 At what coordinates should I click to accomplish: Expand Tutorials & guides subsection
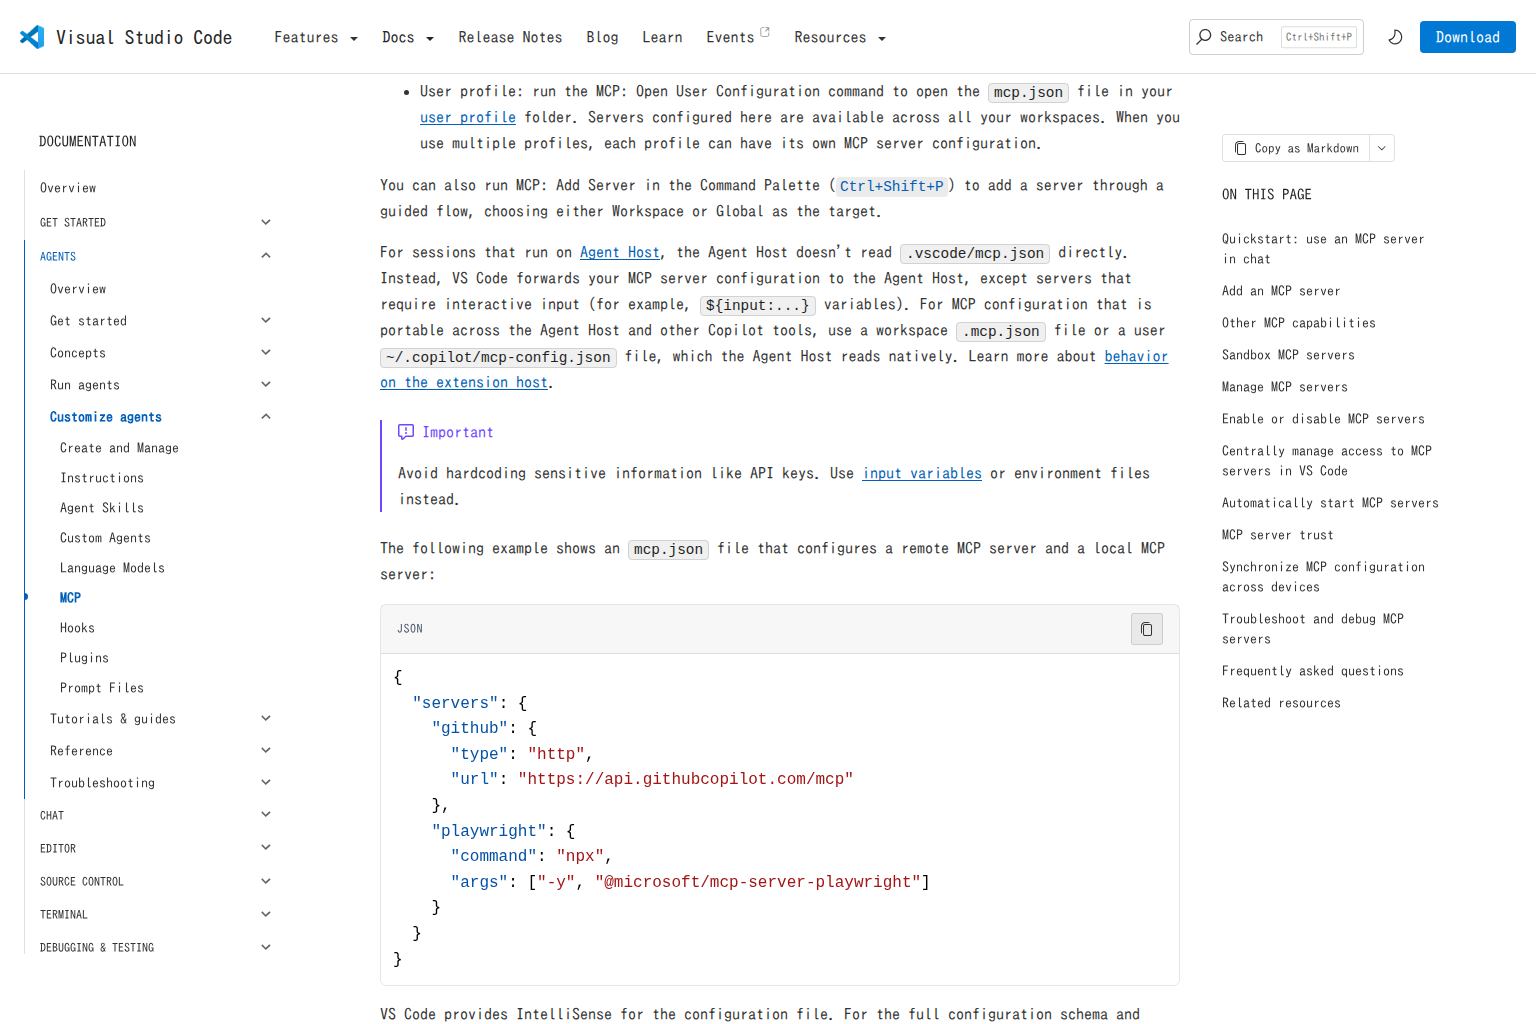pos(266,718)
